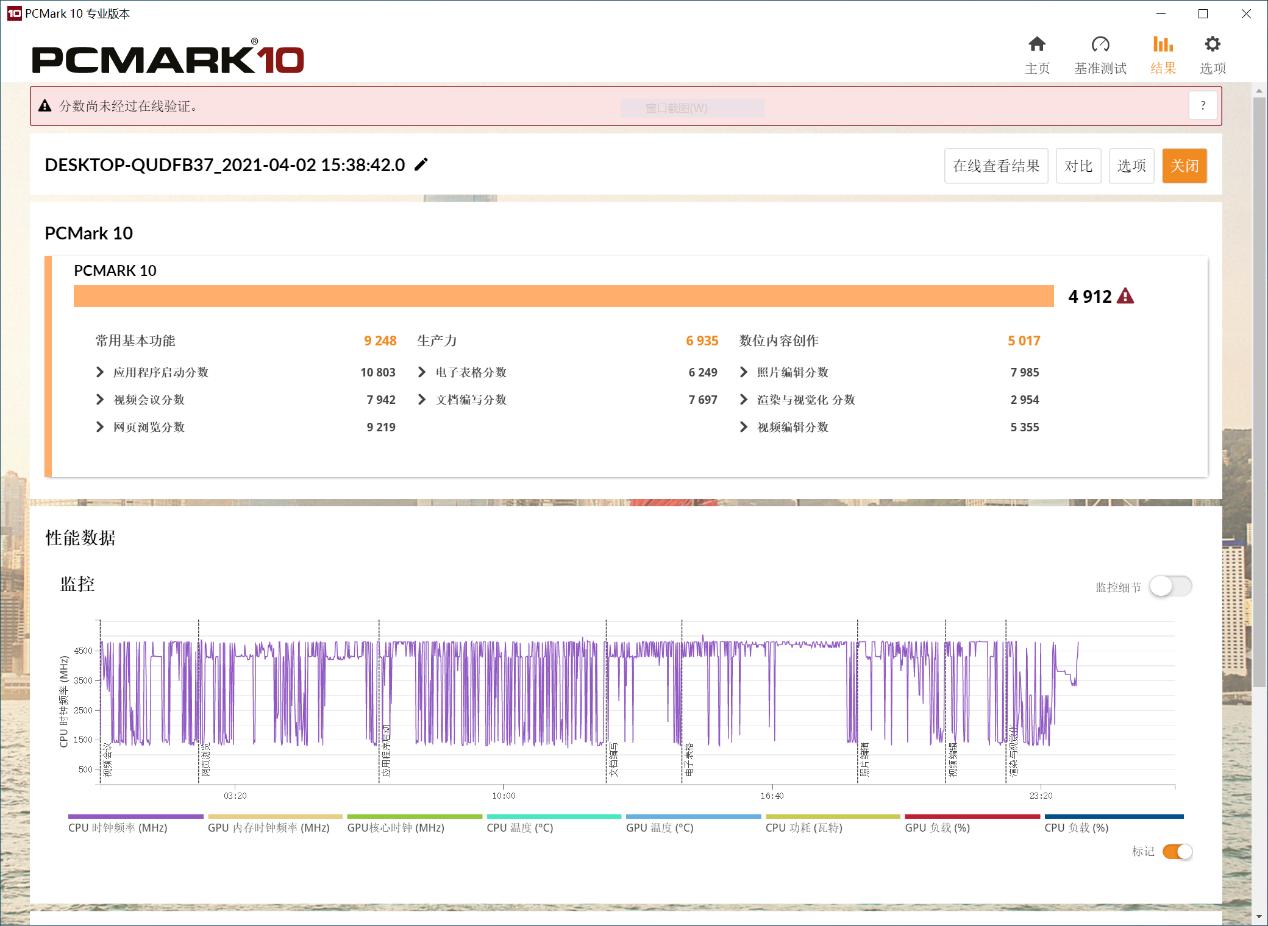Click the 对比 compare button

(x=1078, y=166)
